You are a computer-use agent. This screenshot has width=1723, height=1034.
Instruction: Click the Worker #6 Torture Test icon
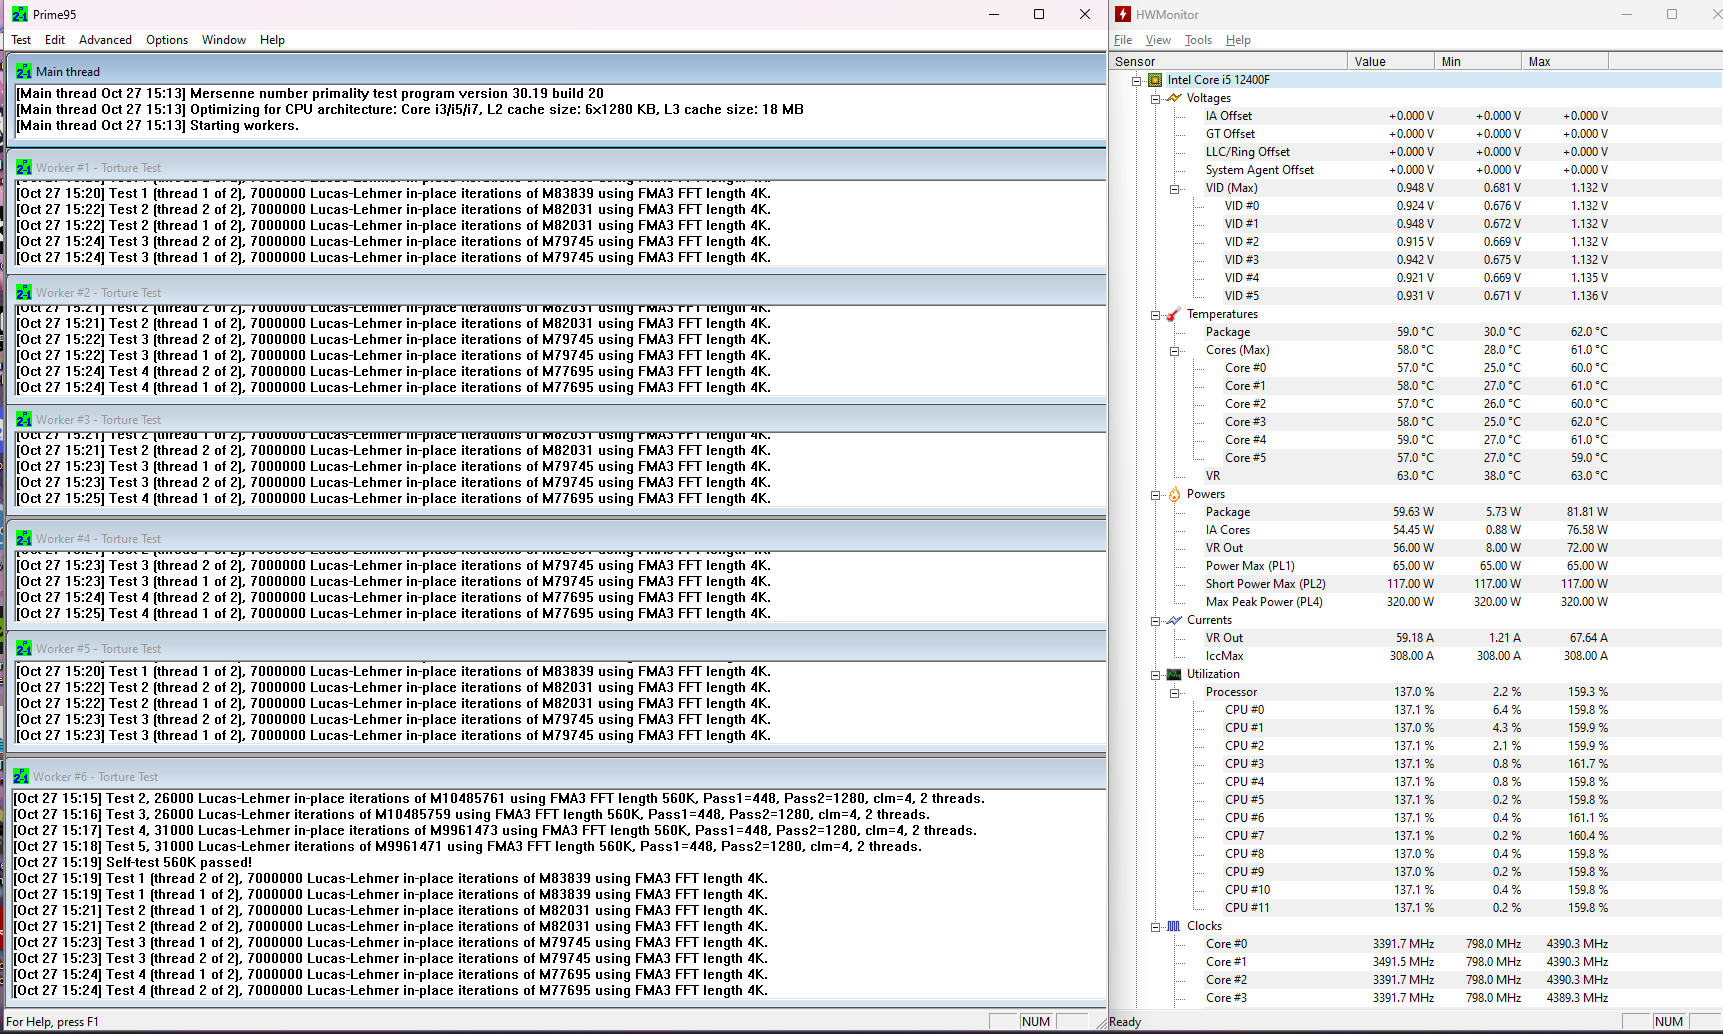[21, 777]
